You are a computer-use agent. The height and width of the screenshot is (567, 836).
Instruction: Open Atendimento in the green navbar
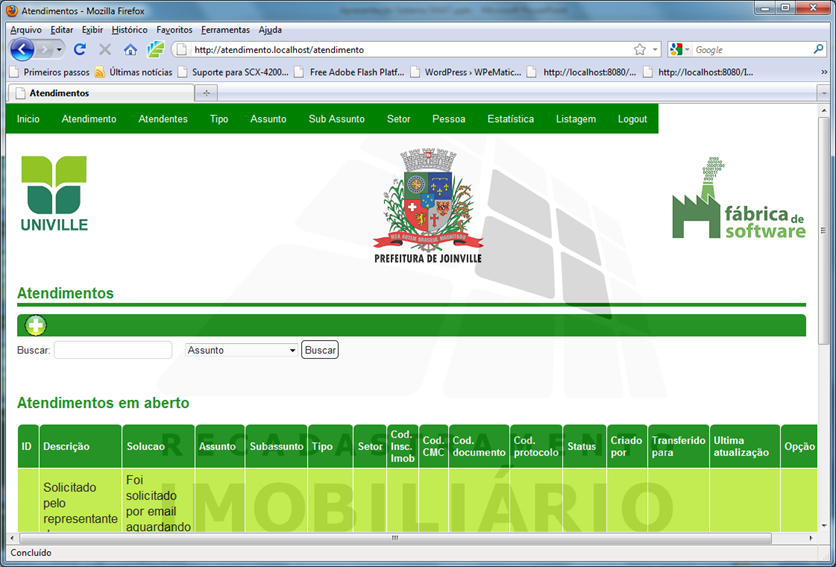click(89, 119)
